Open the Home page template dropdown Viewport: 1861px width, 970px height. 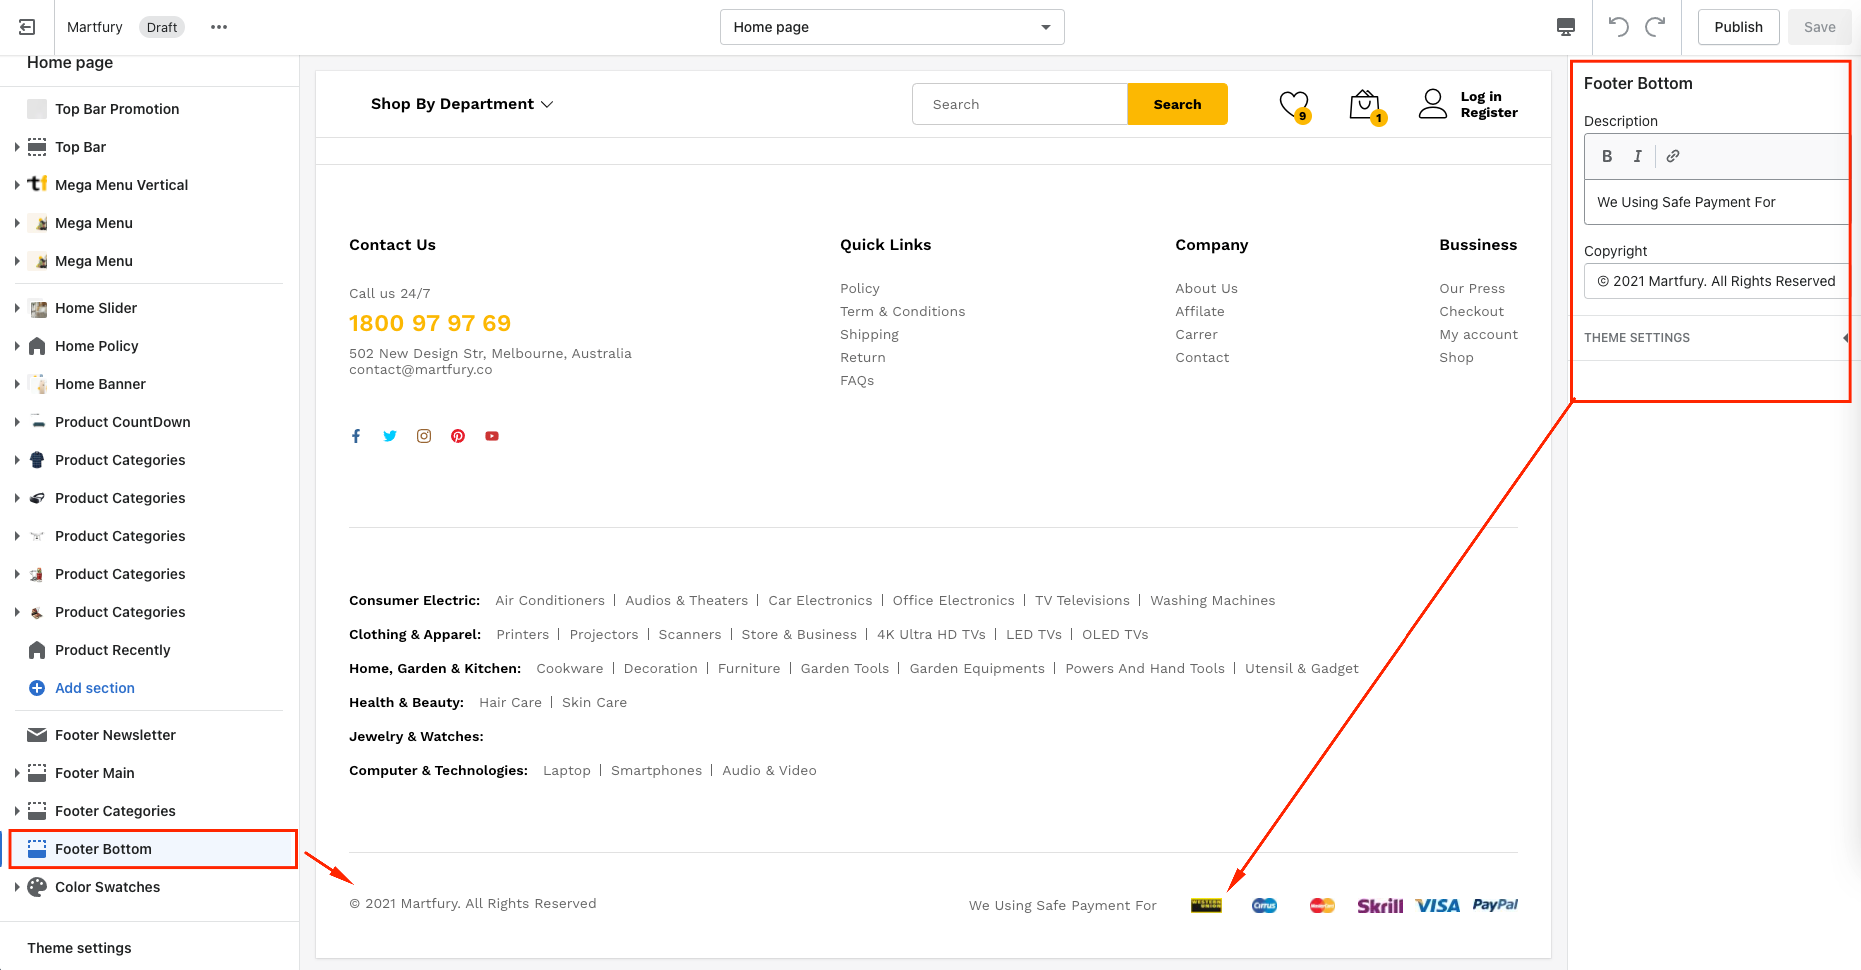[891, 27]
